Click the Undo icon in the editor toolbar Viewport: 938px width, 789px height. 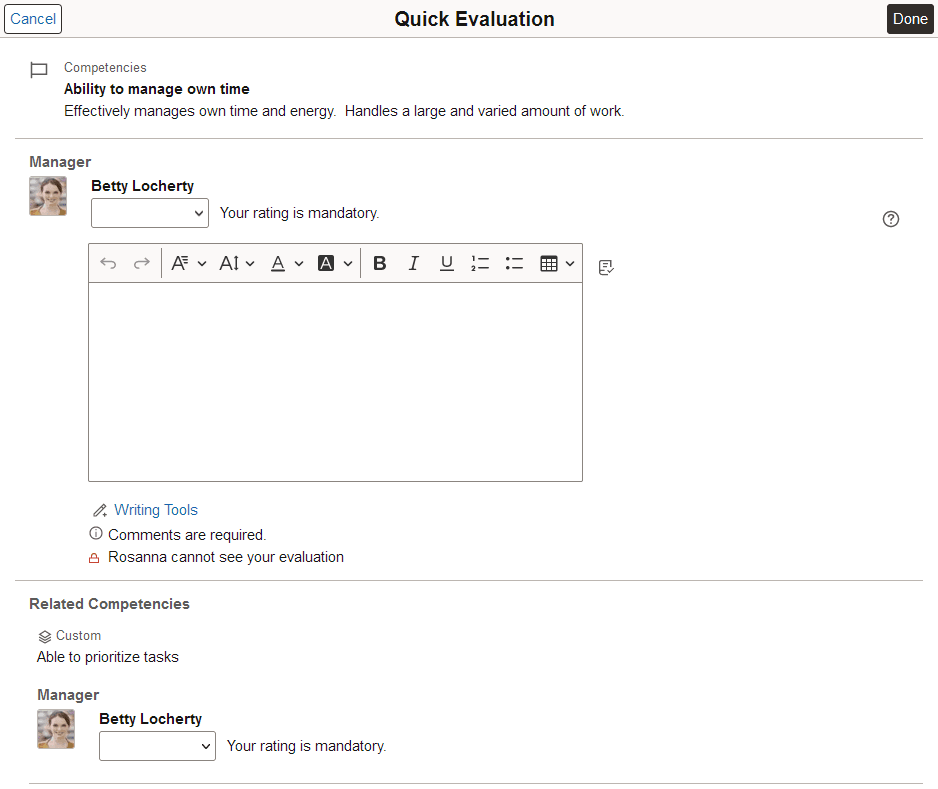coord(108,262)
